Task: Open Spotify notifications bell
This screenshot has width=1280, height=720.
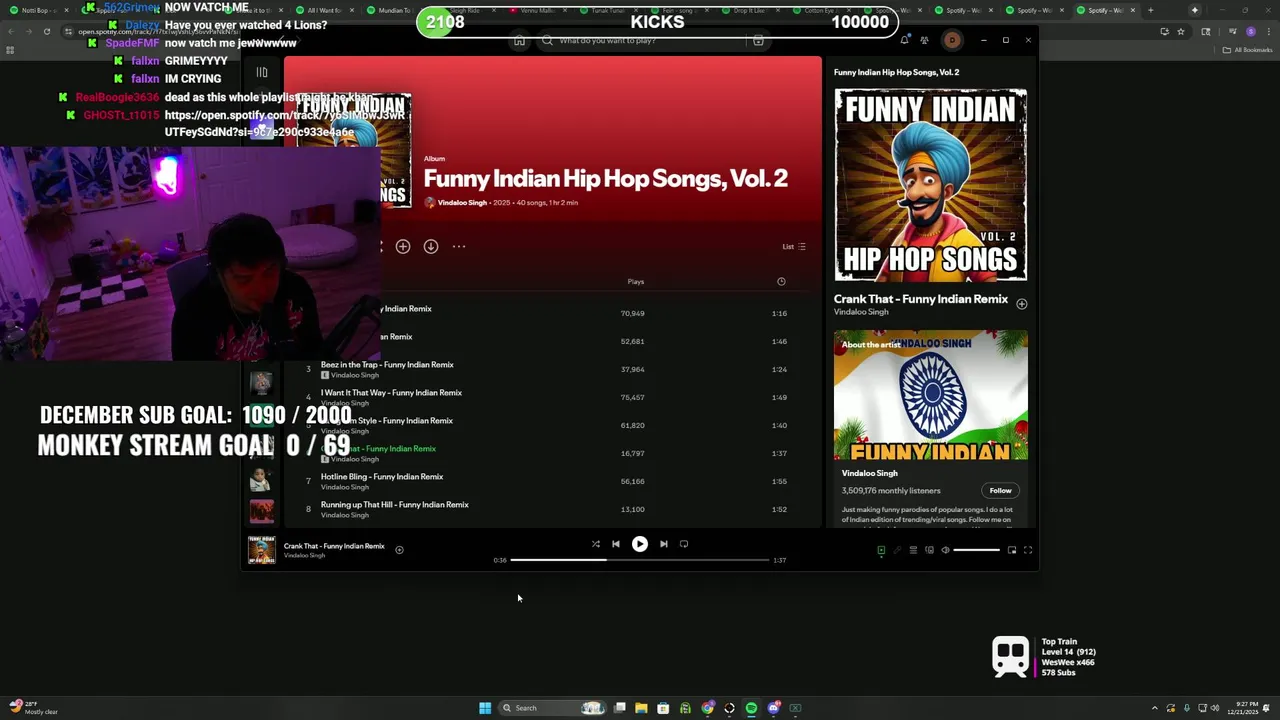Action: (904, 40)
